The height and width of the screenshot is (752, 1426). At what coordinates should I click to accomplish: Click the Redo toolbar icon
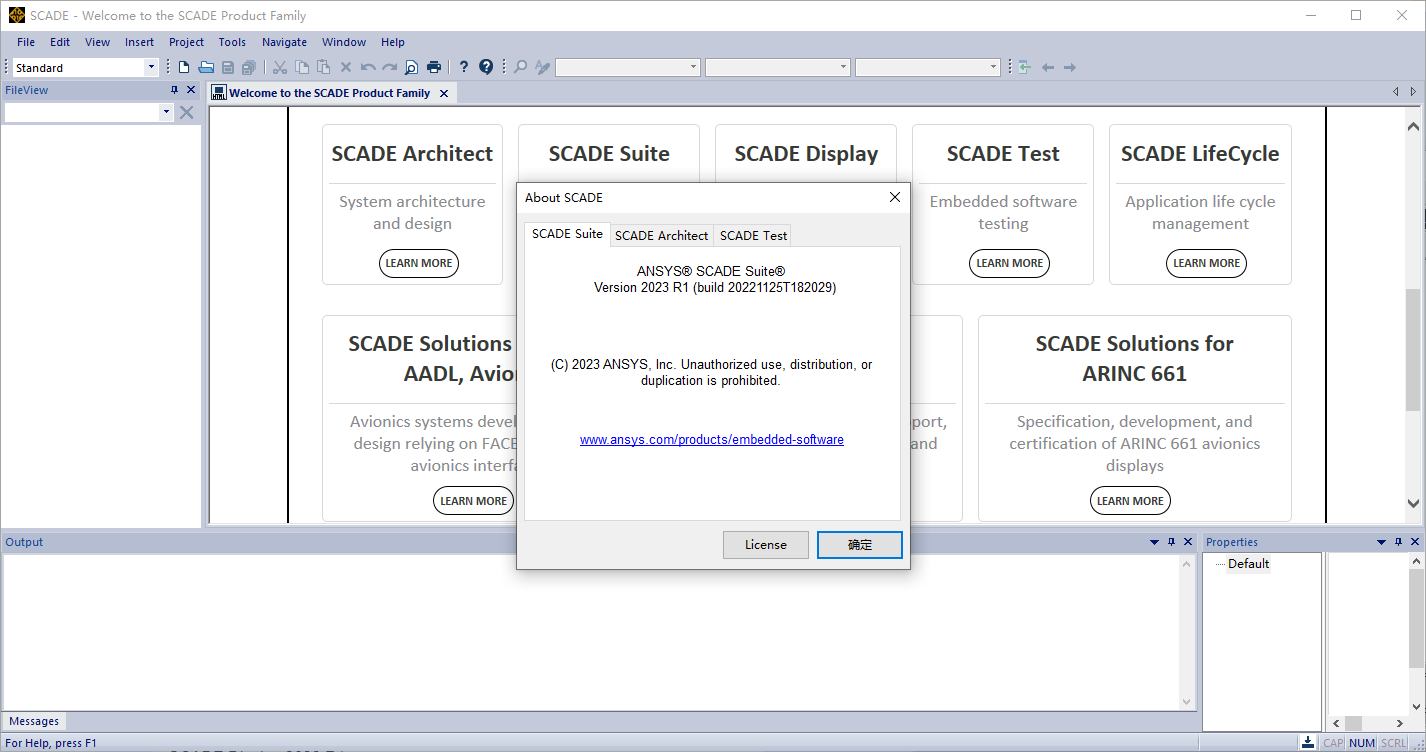(x=390, y=67)
